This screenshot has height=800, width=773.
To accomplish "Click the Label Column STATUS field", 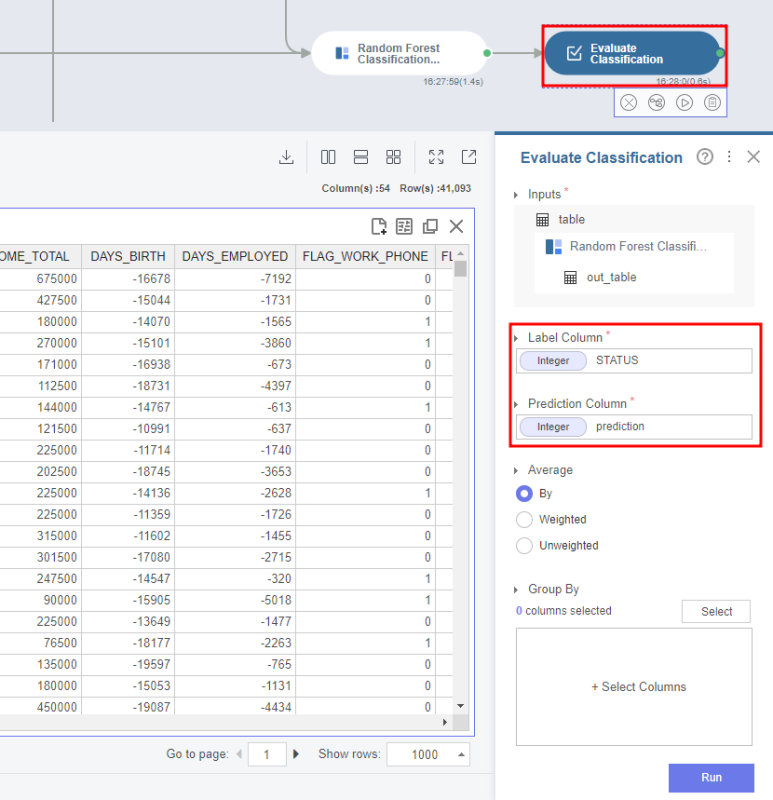I will point(634,361).
